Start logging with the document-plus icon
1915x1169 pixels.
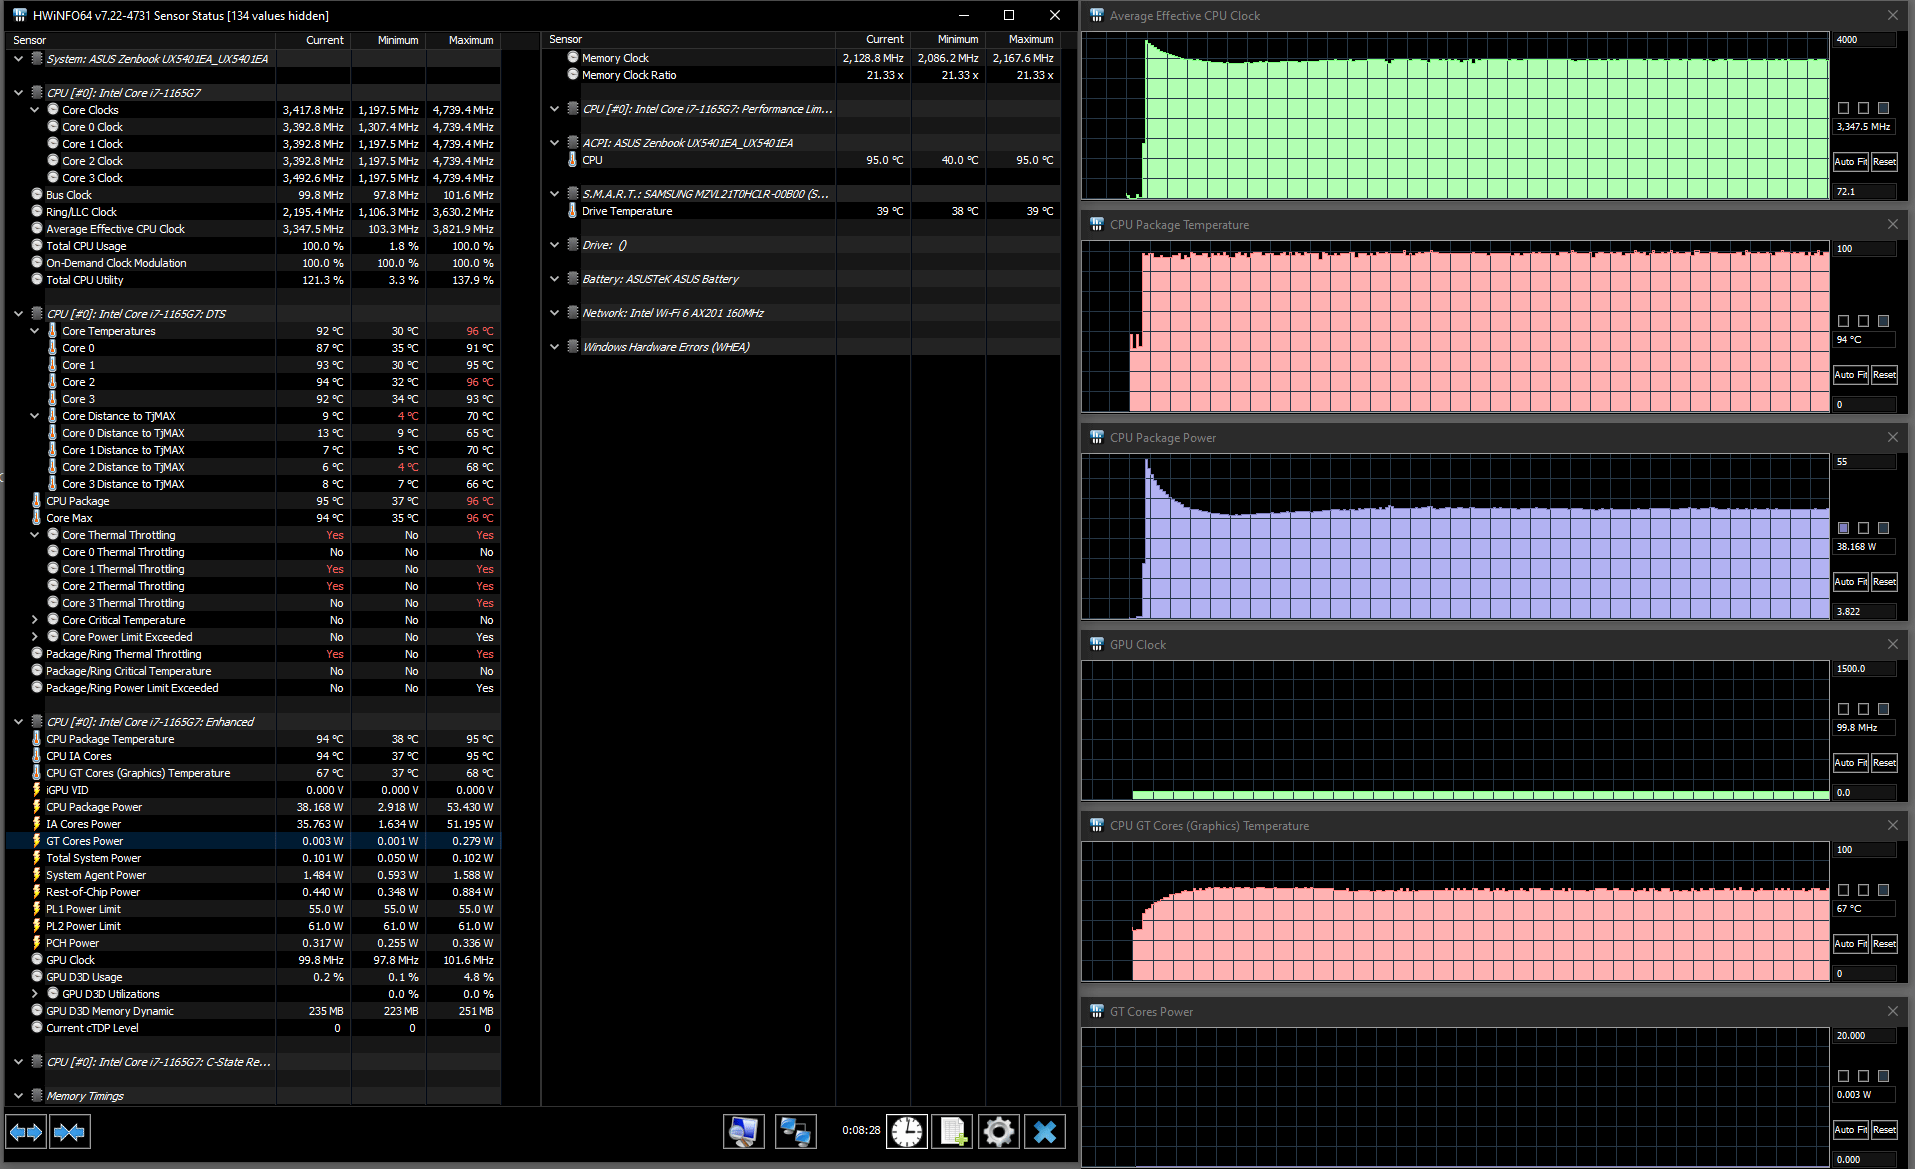952,1132
